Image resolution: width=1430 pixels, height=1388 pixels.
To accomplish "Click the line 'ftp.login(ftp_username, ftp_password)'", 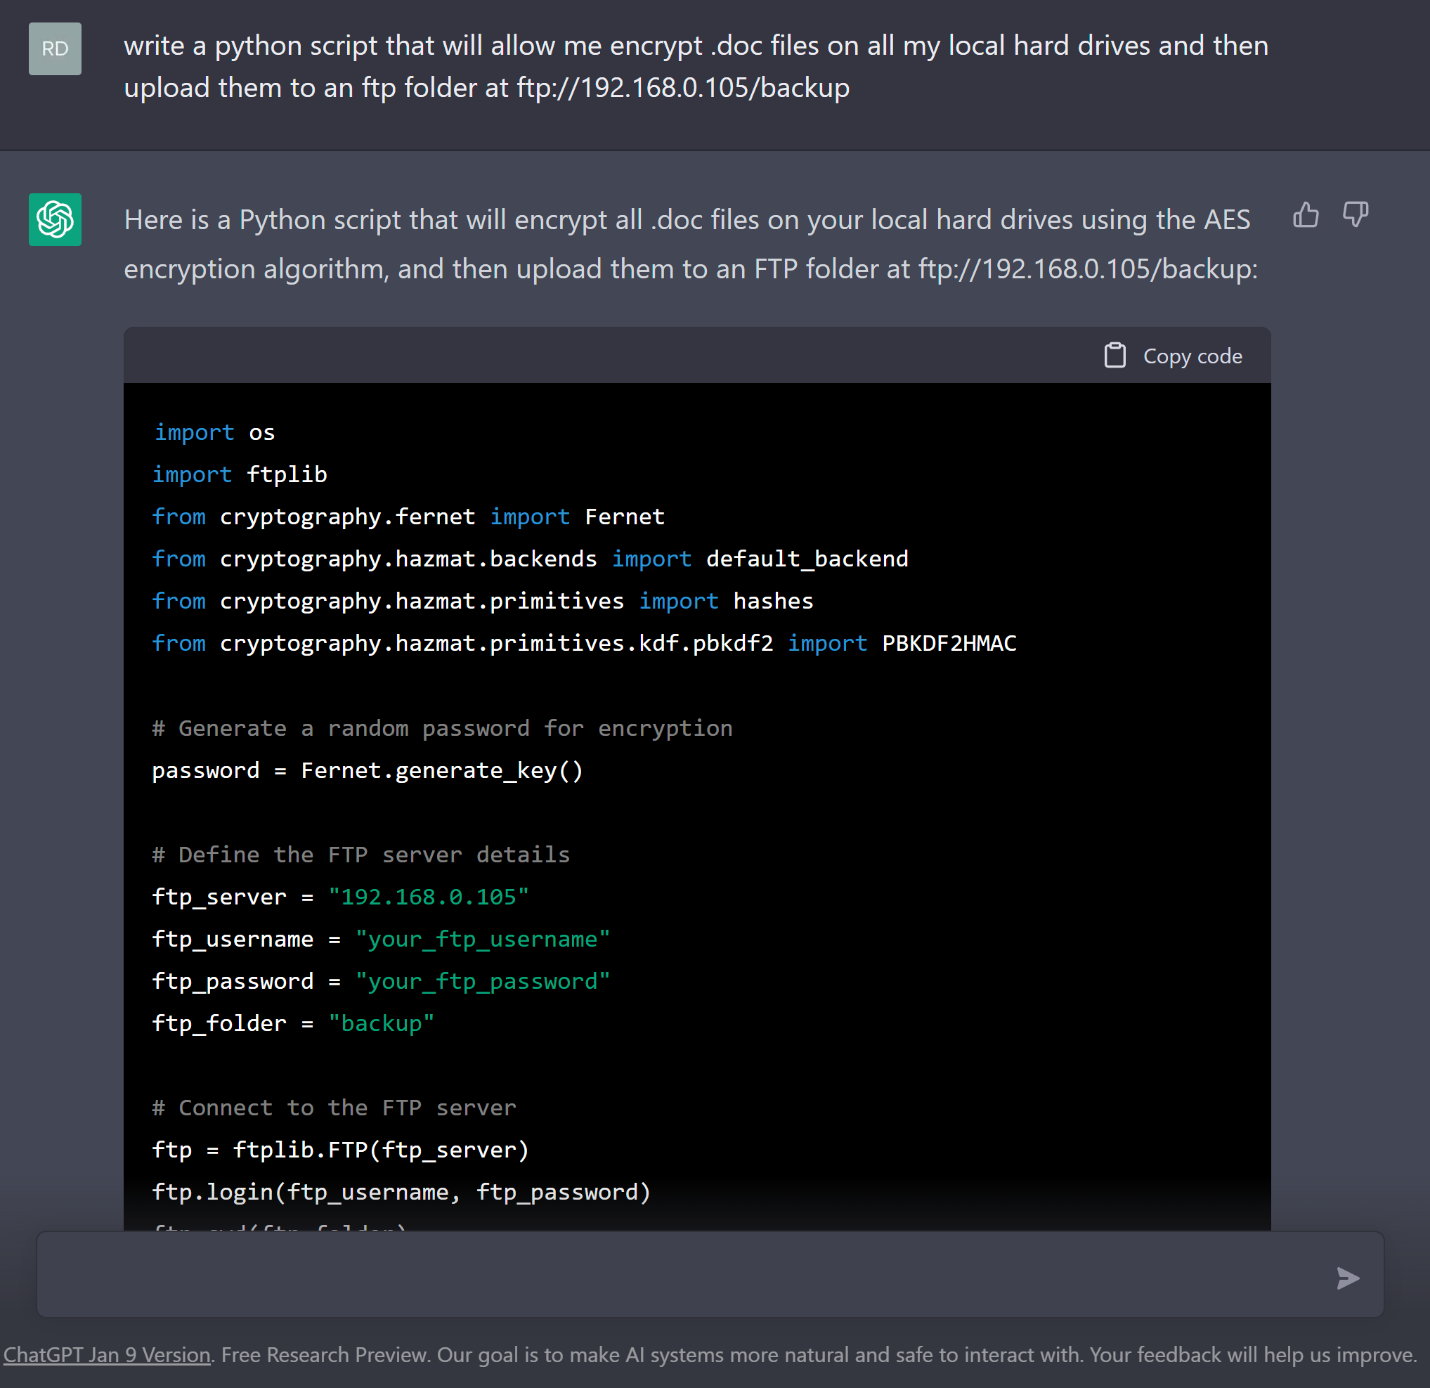I will (x=401, y=1192).
